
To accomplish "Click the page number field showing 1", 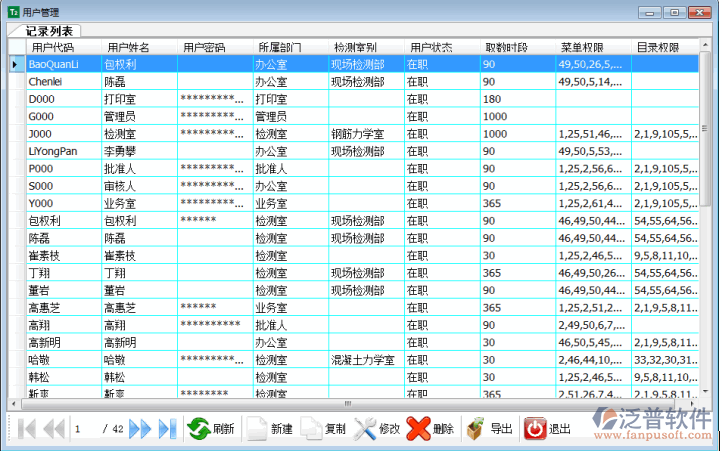I will pyautogui.click(x=86, y=429).
